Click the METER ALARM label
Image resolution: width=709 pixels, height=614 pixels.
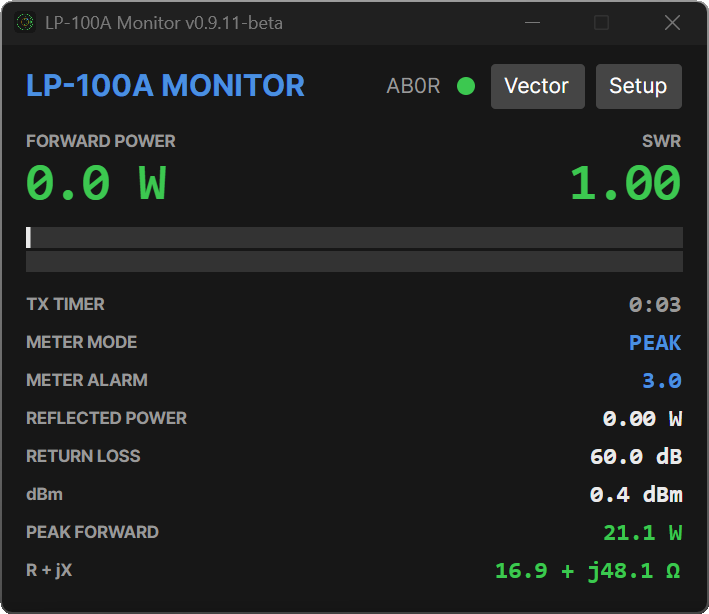87,380
